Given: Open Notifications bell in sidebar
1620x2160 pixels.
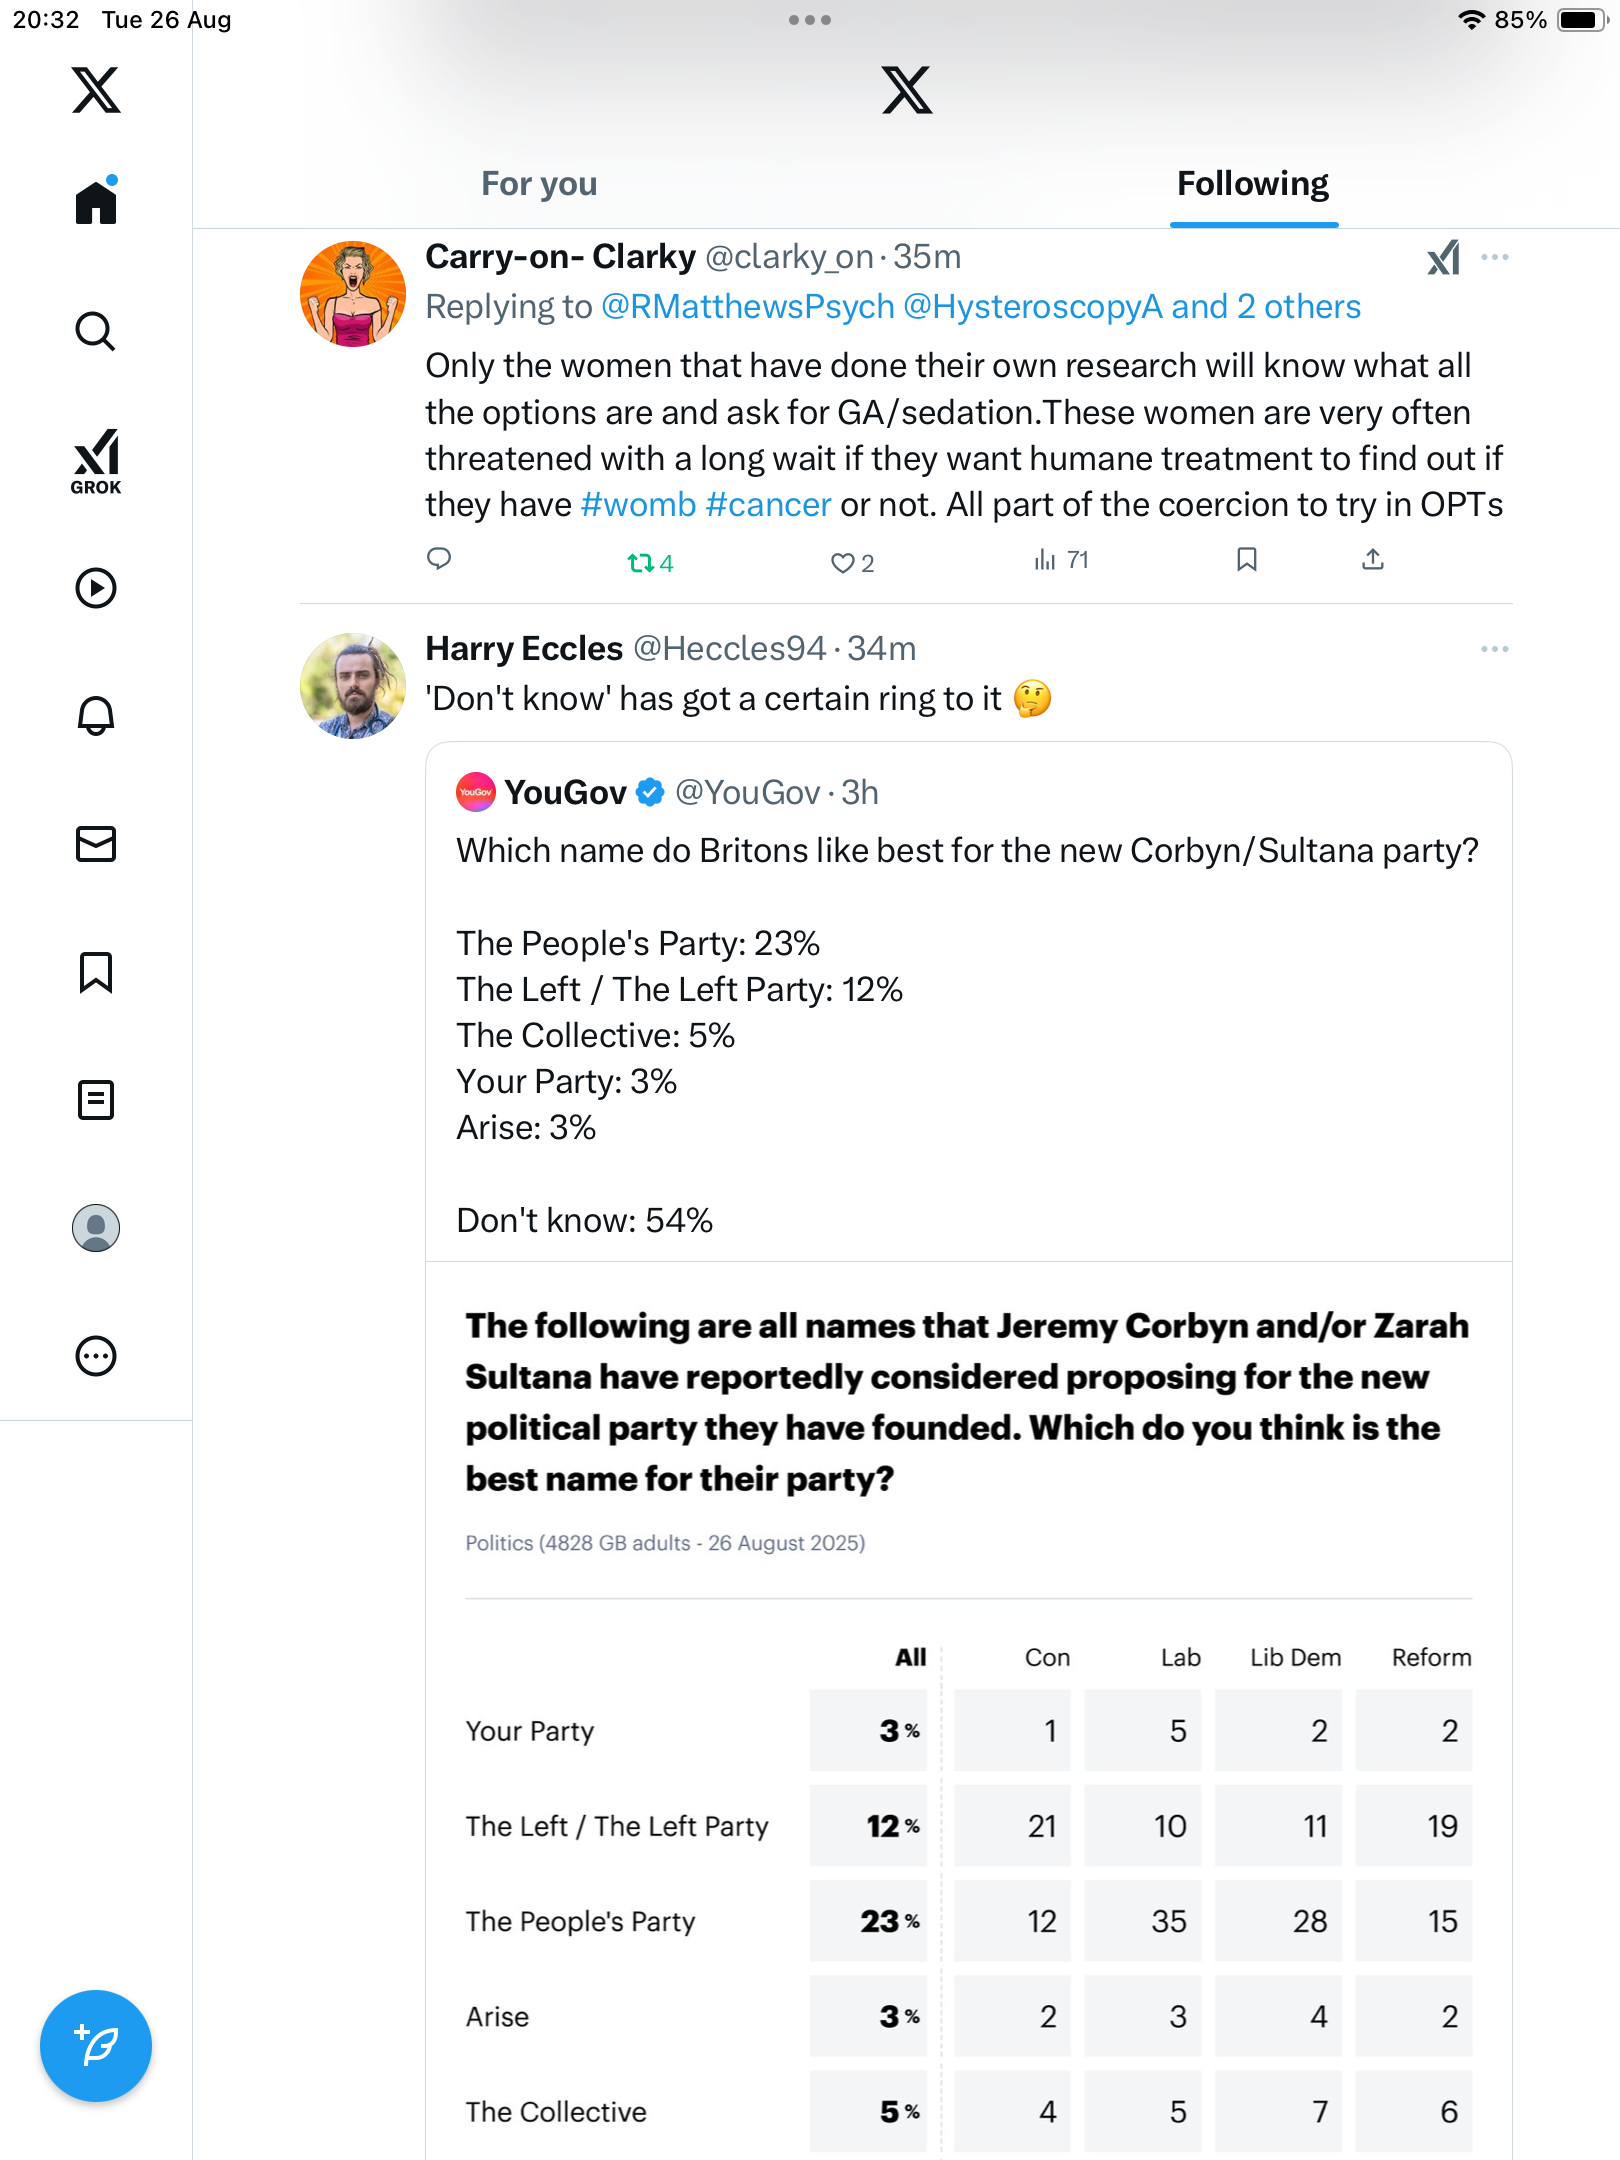Looking at the screenshot, I should [96, 716].
